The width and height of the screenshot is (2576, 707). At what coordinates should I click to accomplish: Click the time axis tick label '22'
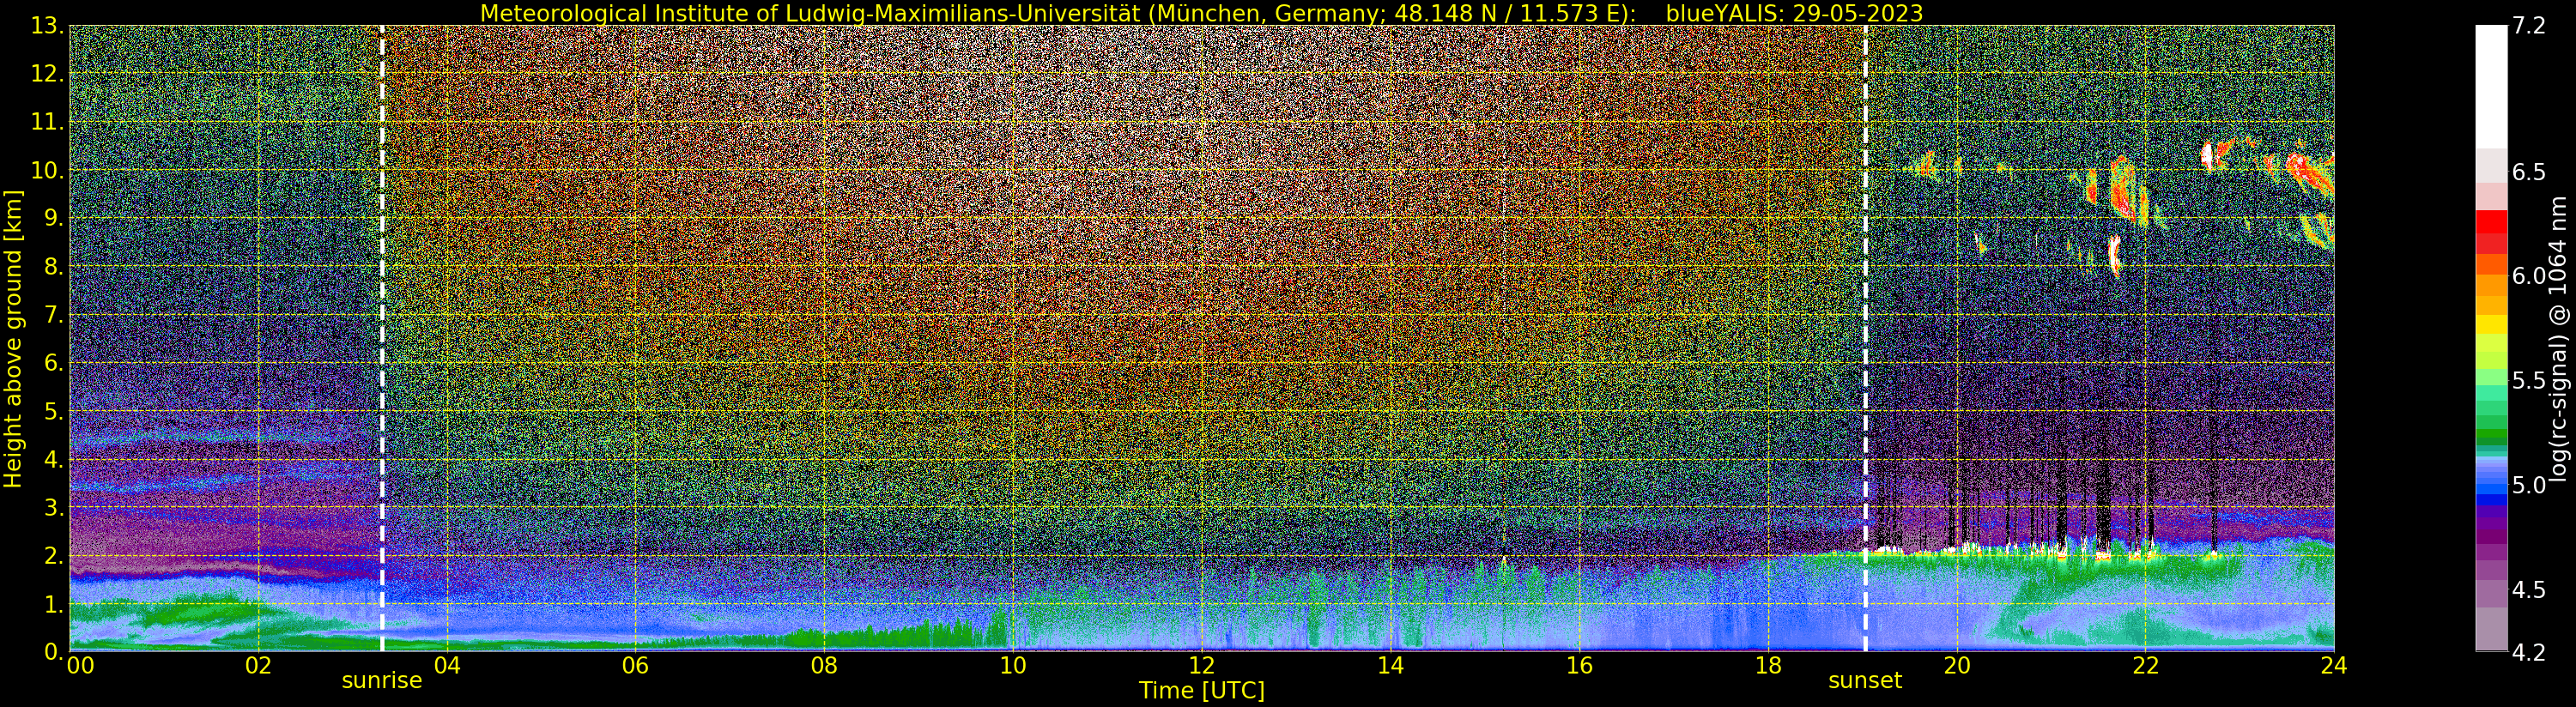click(x=2145, y=666)
